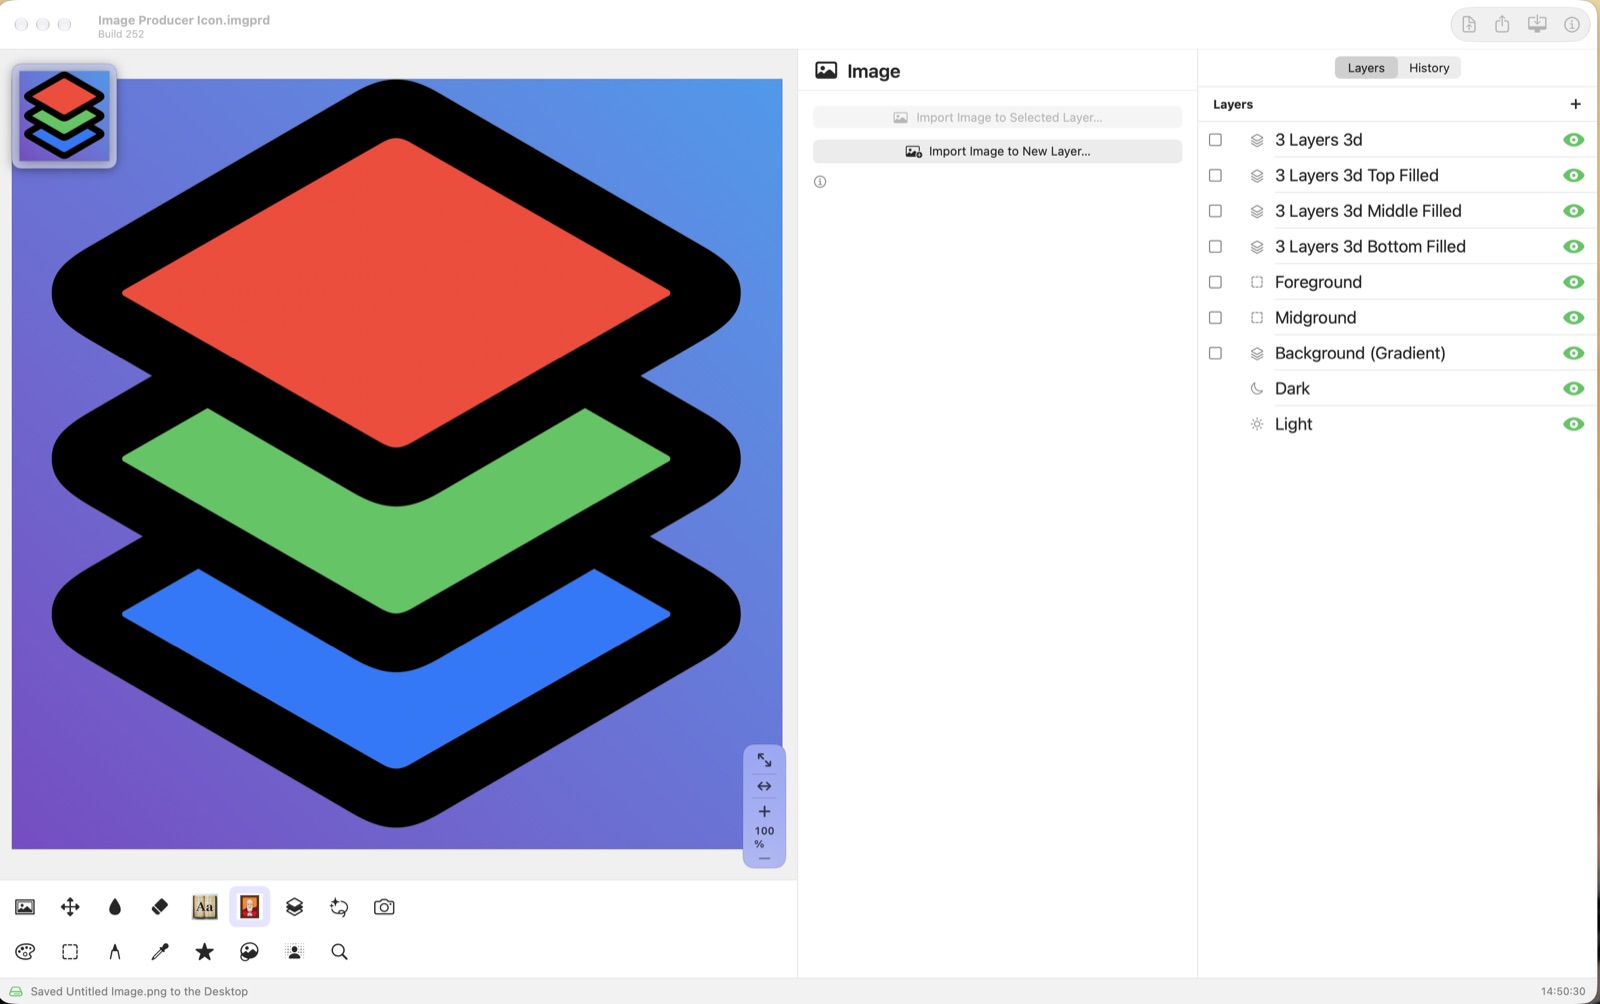Select the person portrait cutout tool
Screen dimensions: 1600x1004
294,952
